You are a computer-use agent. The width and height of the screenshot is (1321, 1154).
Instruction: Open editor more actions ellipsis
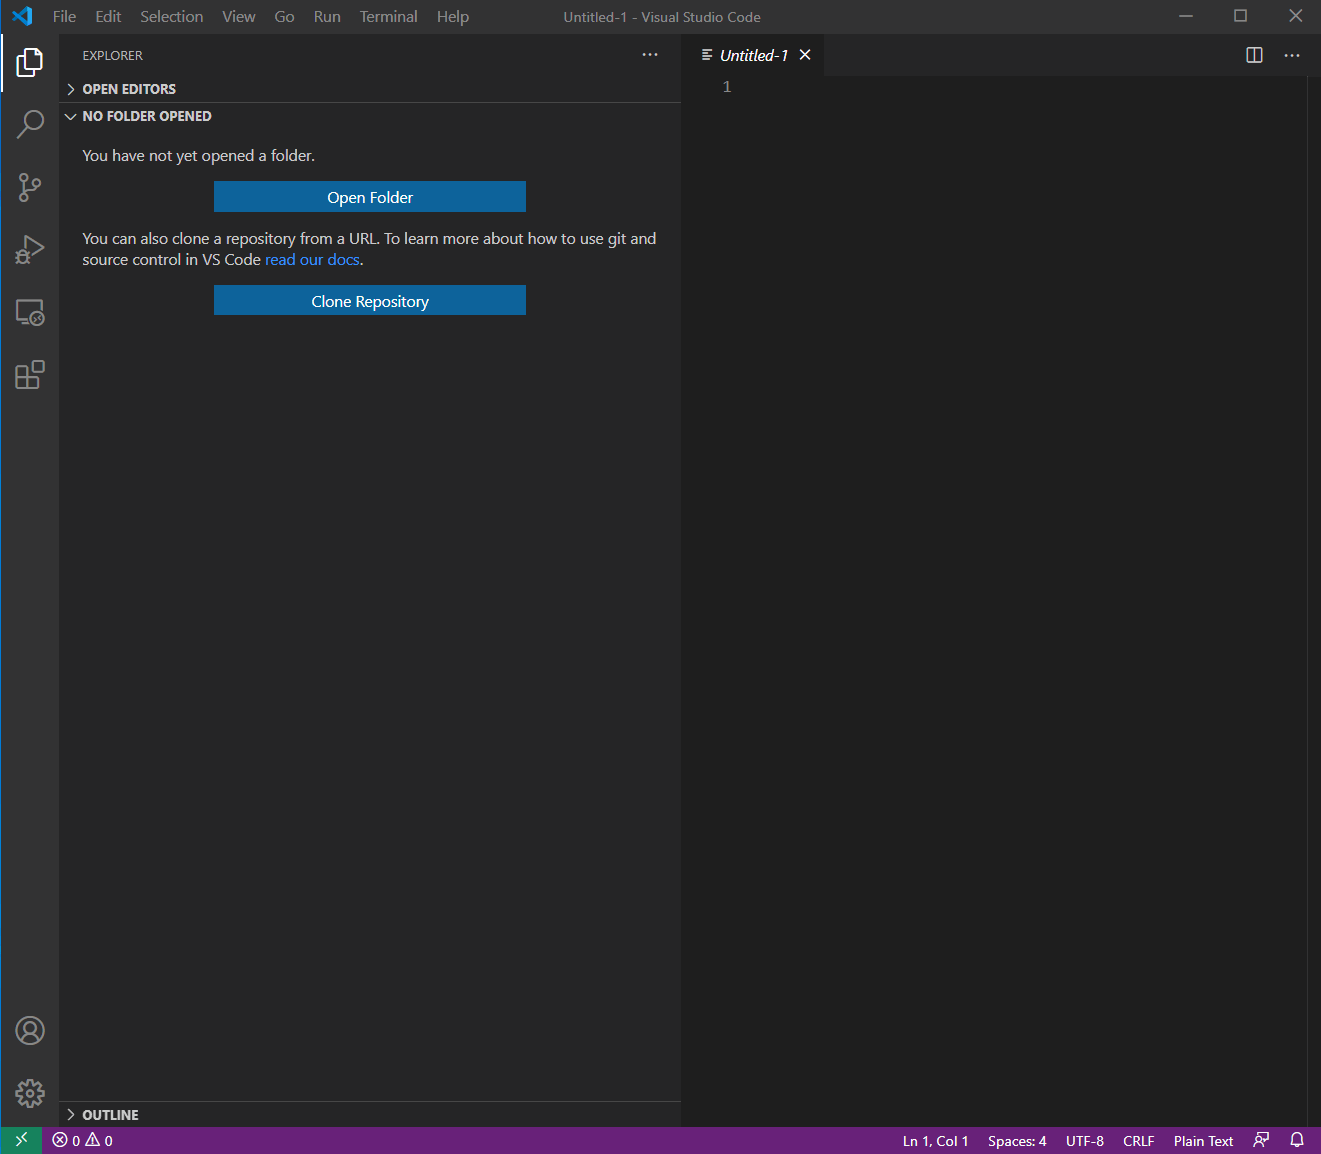click(1292, 55)
